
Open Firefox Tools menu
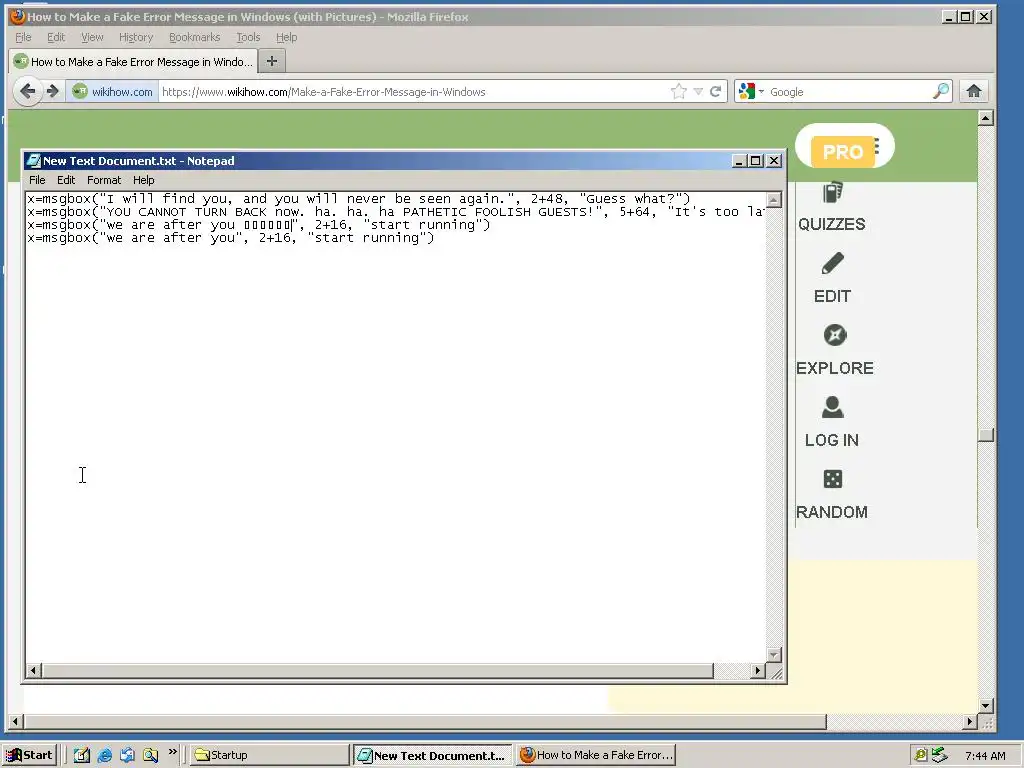tap(248, 37)
